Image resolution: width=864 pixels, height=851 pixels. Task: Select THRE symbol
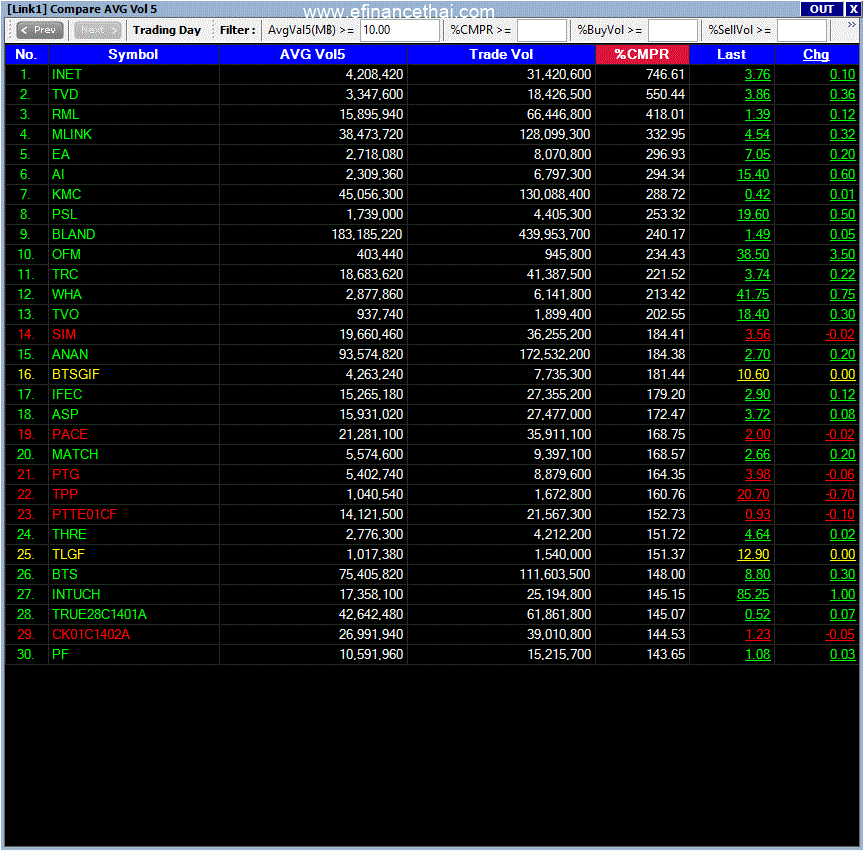click(69, 534)
